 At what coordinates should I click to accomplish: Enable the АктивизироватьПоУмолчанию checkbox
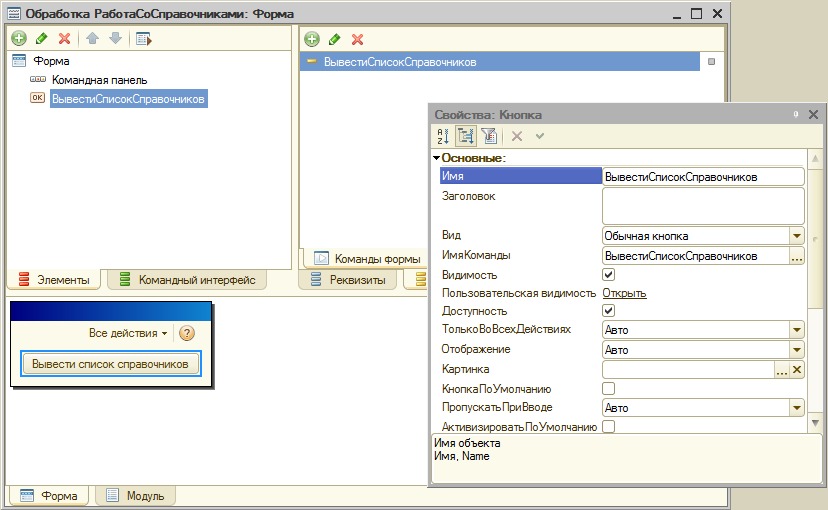coord(608,426)
